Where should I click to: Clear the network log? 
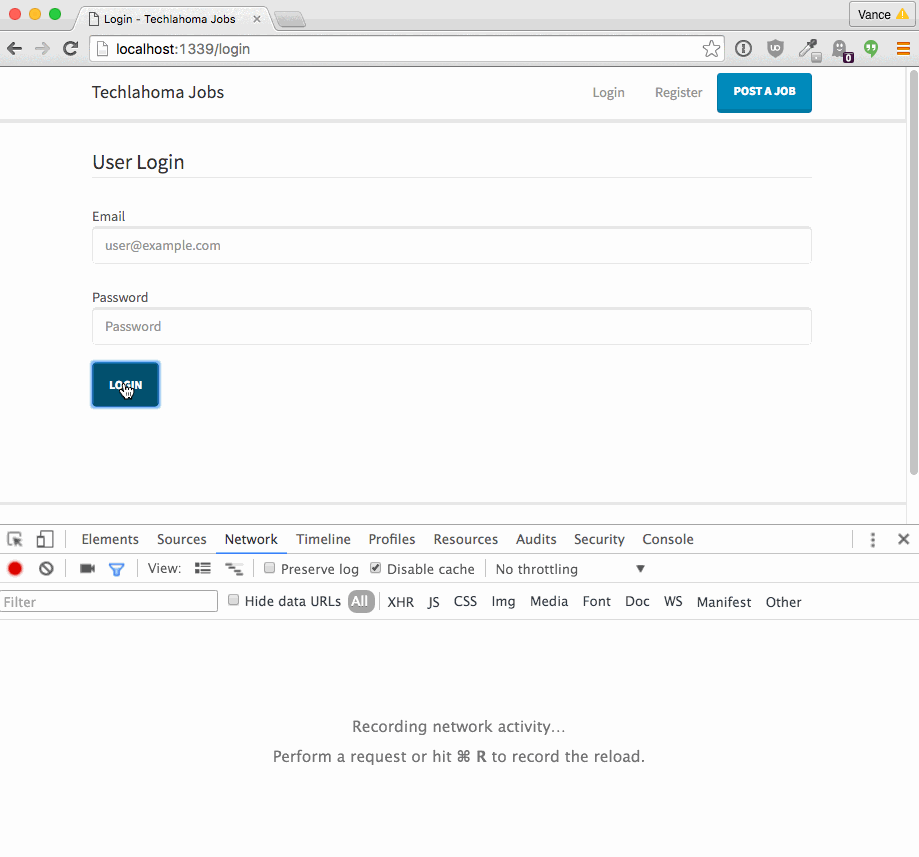tap(46, 568)
